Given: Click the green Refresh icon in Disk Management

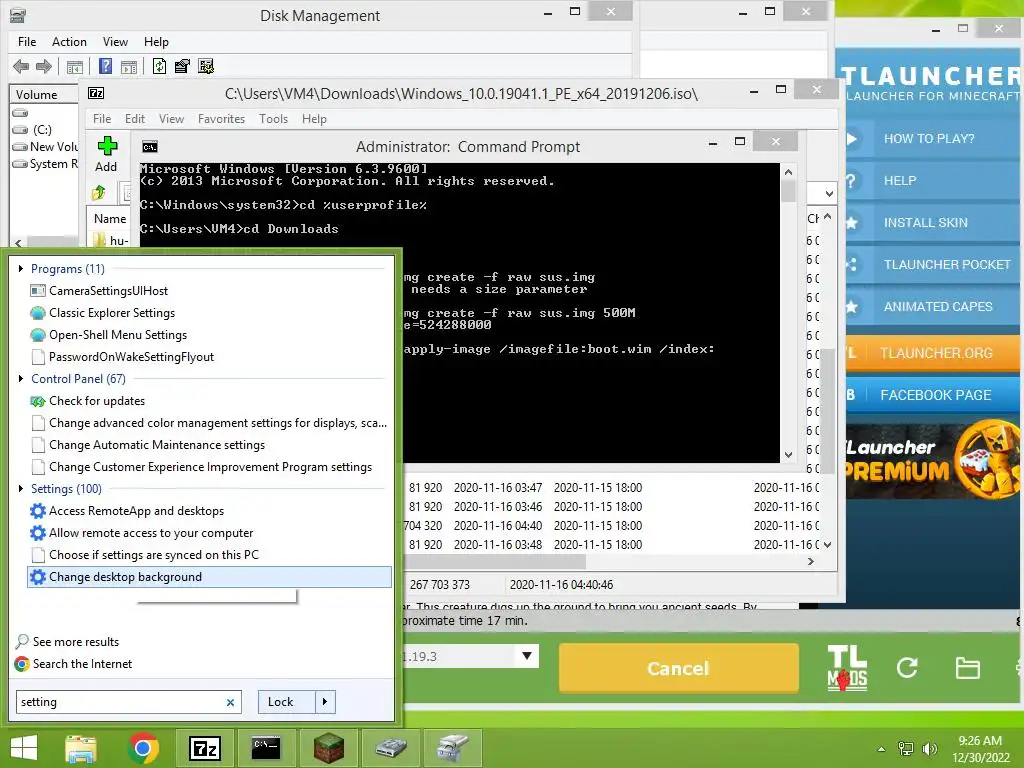Looking at the screenshot, I should pos(159,66).
